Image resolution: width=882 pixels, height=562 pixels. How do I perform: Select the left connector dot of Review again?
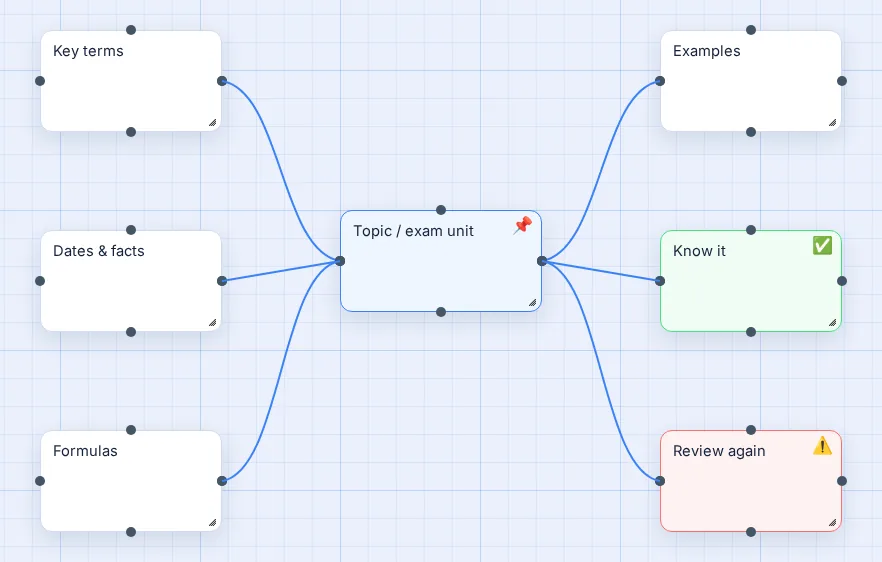pos(660,481)
